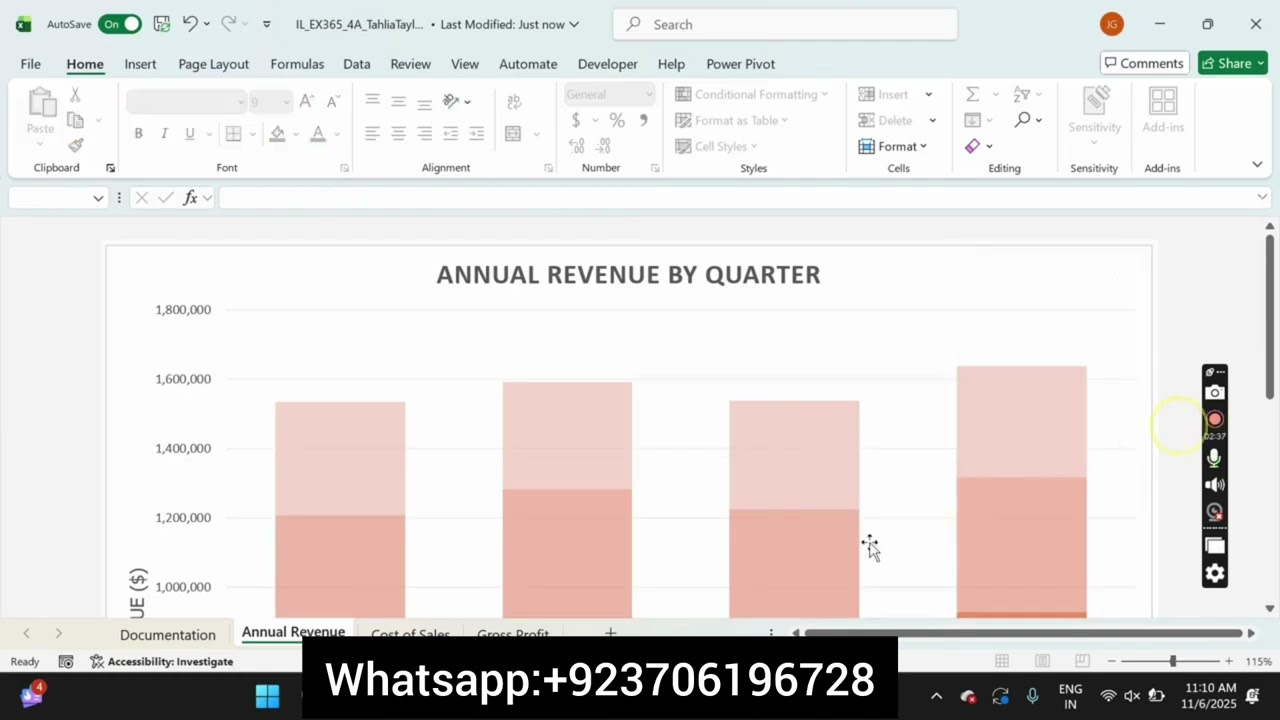
Task: Open Sort & Filter dropdown
Action: click(1028, 94)
